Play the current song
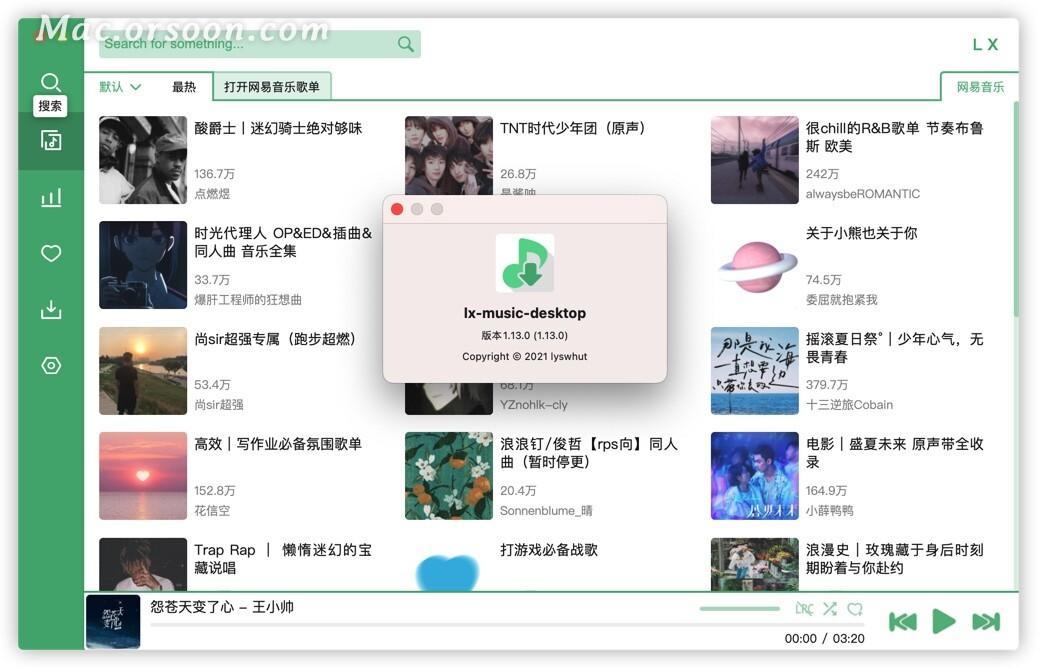 (944, 622)
